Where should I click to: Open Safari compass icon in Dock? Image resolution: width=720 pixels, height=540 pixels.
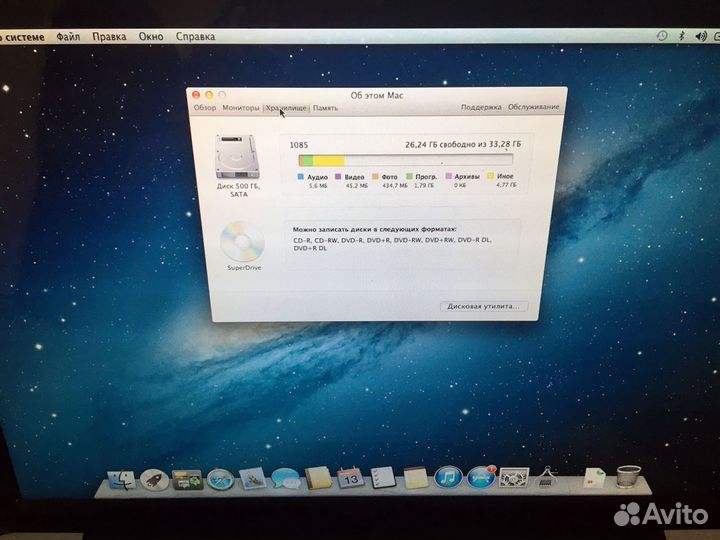pos(220,479)
